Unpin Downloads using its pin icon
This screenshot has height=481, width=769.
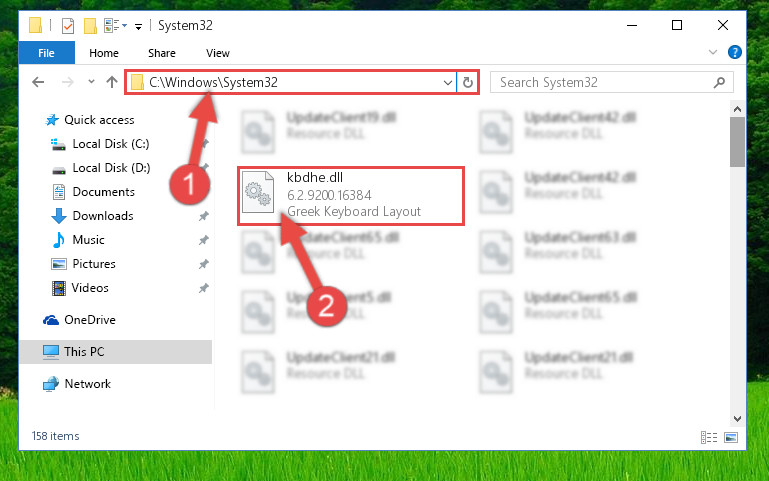[x=204, y=216]
